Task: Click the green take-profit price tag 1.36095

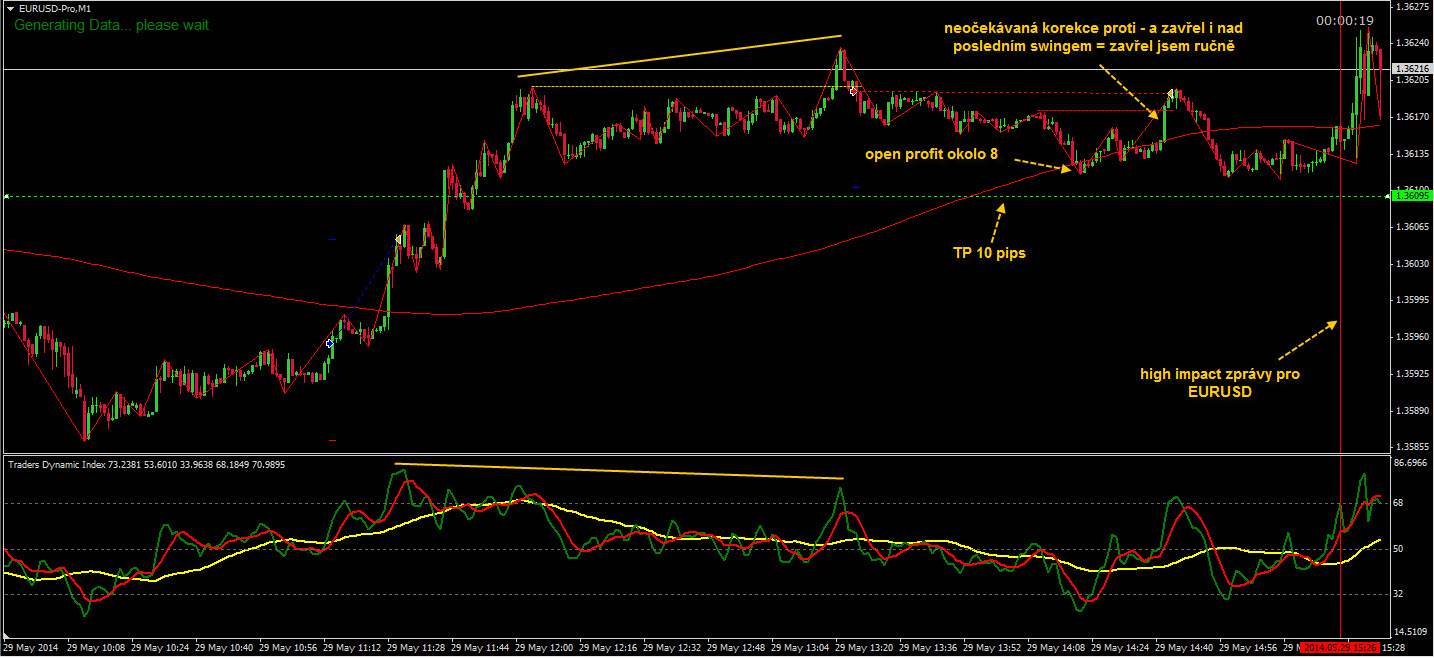Action: point(1410,196)
